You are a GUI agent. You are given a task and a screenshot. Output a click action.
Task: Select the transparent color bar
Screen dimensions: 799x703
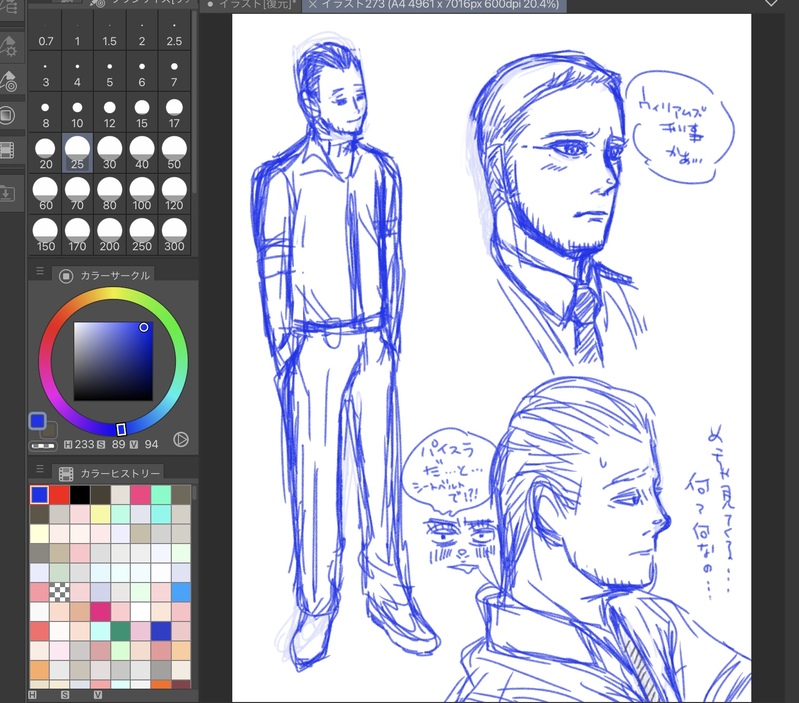pyautogui.click(x=43, y=446)
